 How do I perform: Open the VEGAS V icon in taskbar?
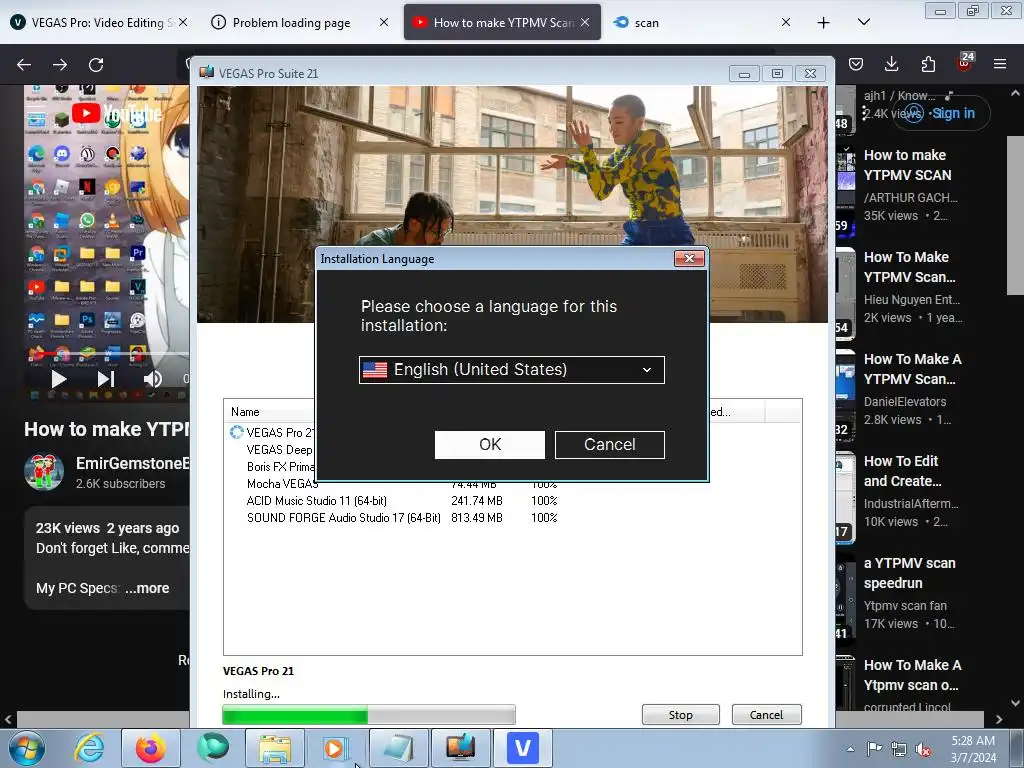[x=522, y=748]
